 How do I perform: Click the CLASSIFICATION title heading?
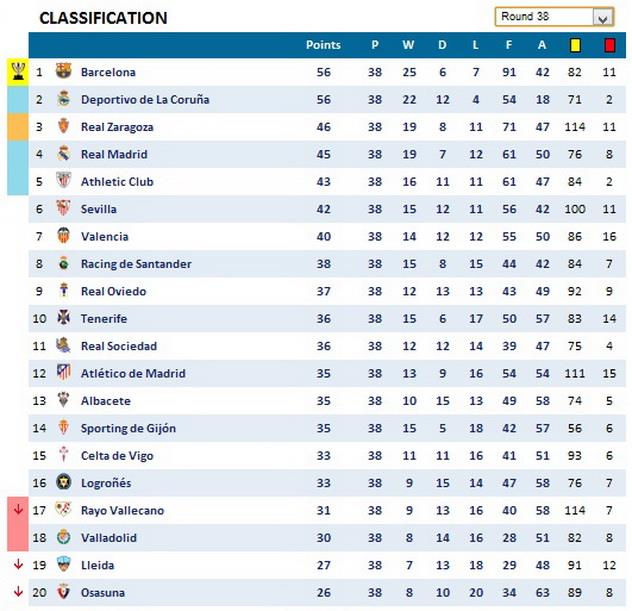click(103, 18)
